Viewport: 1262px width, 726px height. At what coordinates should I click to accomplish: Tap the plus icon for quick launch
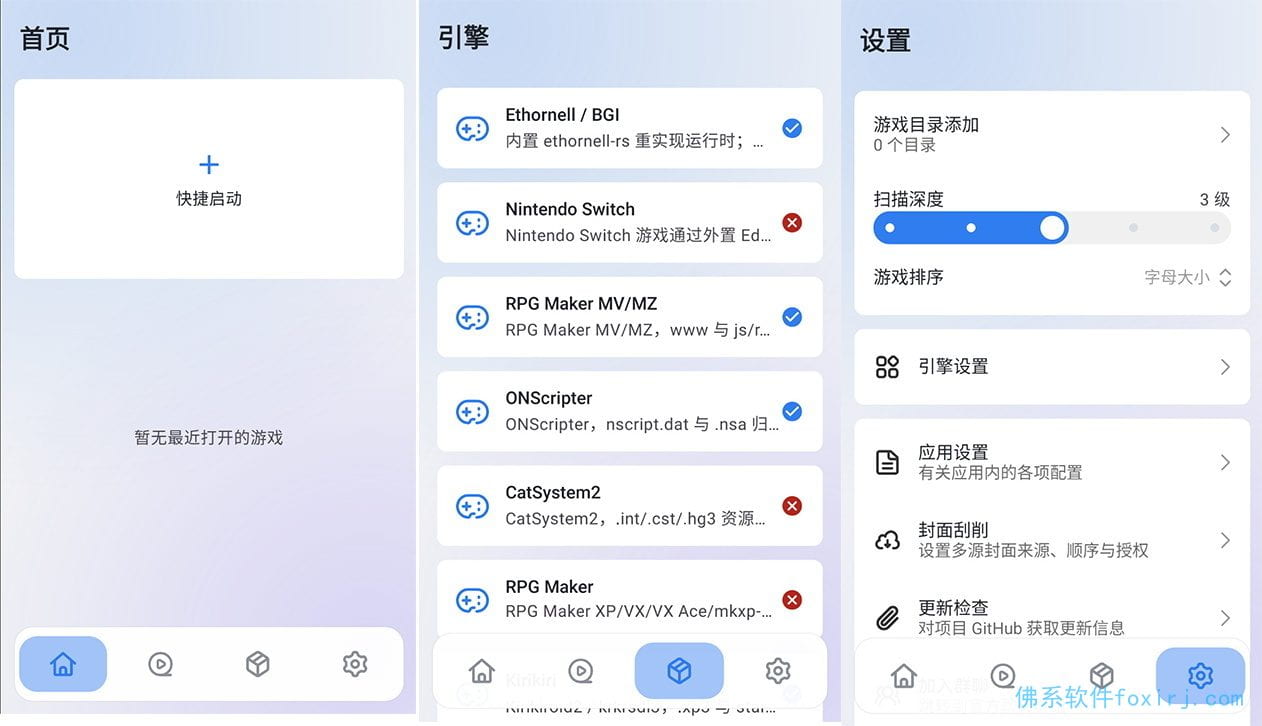tap(209, 165)
